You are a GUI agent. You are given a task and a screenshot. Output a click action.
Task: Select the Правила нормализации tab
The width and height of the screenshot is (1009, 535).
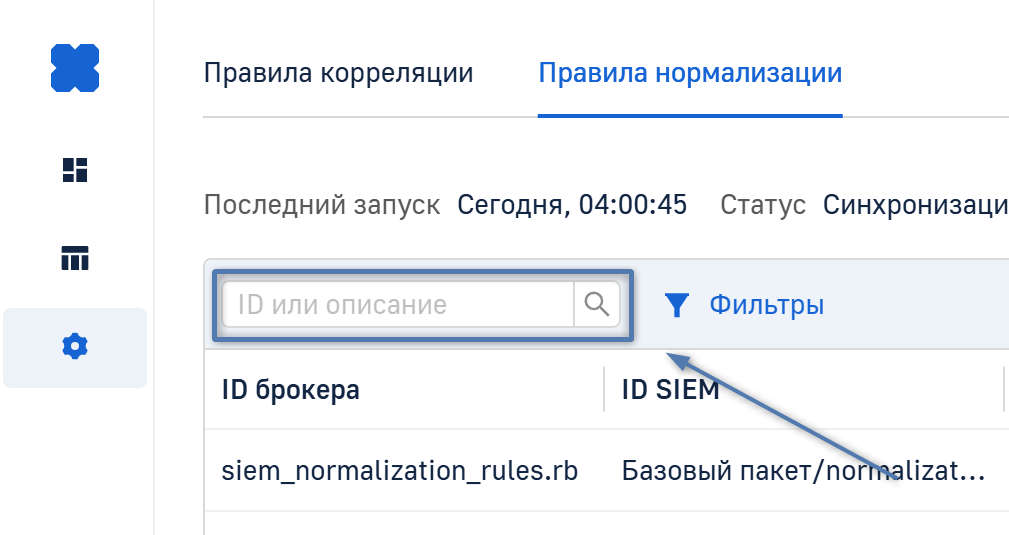pyautogui.click(x=690, y=73)
